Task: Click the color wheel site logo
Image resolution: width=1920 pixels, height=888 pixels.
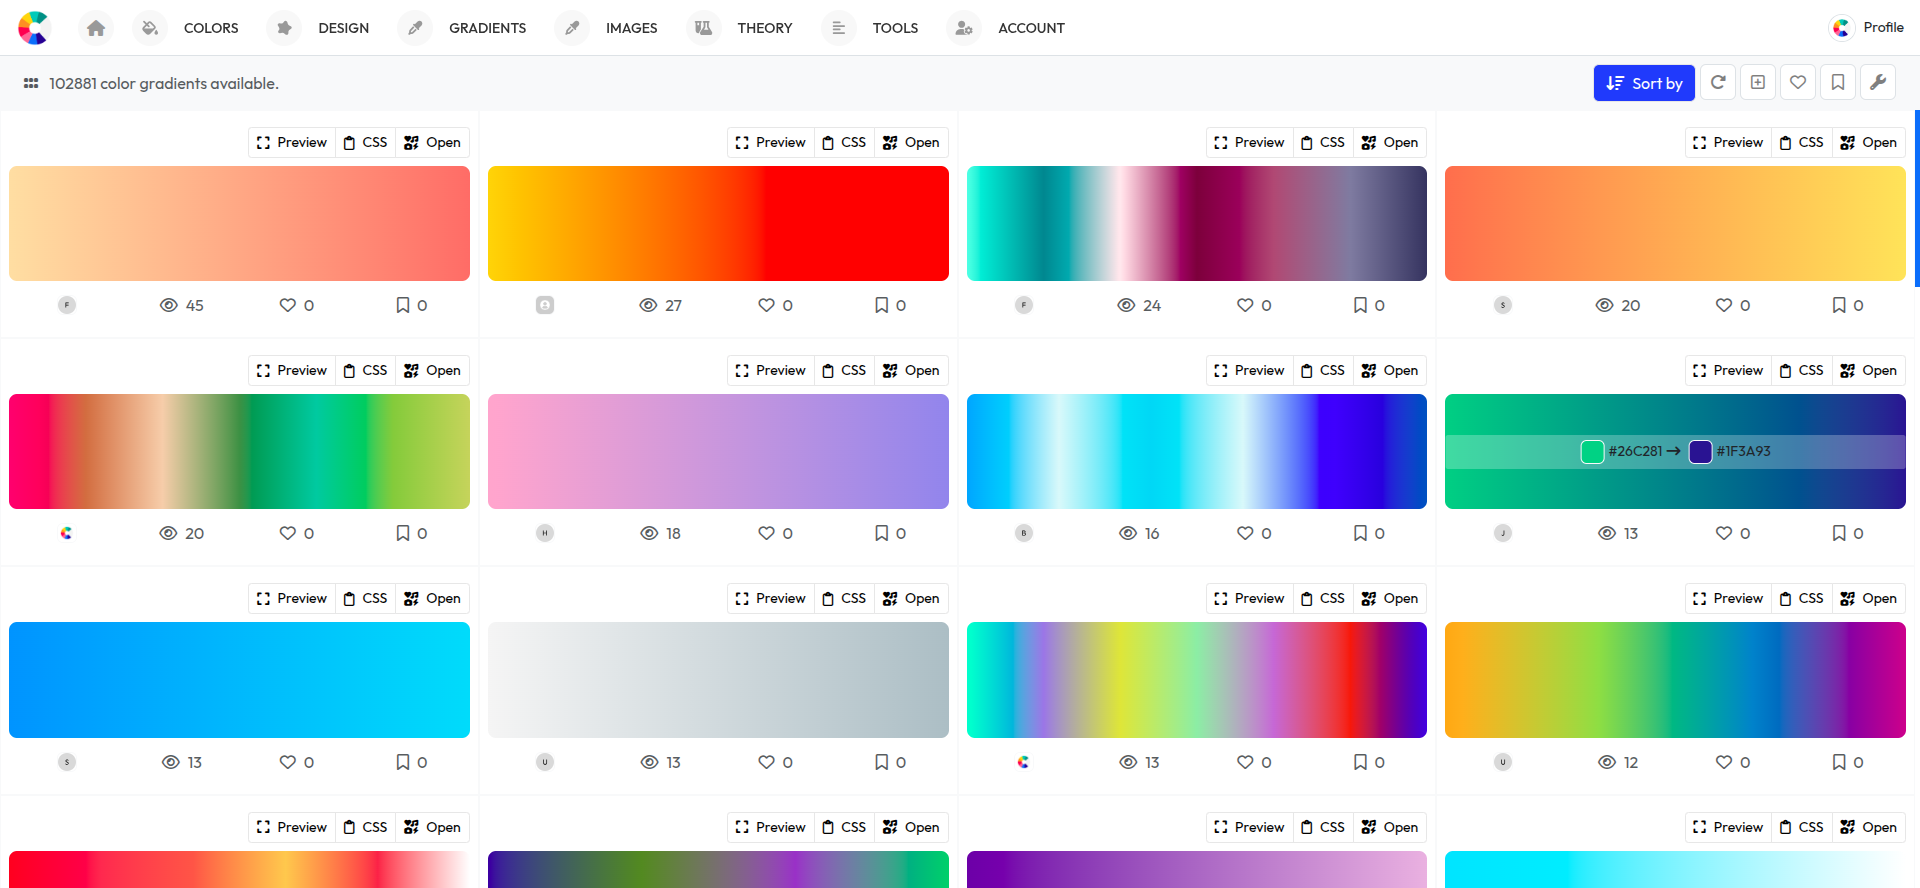Action: click(33, 28)
